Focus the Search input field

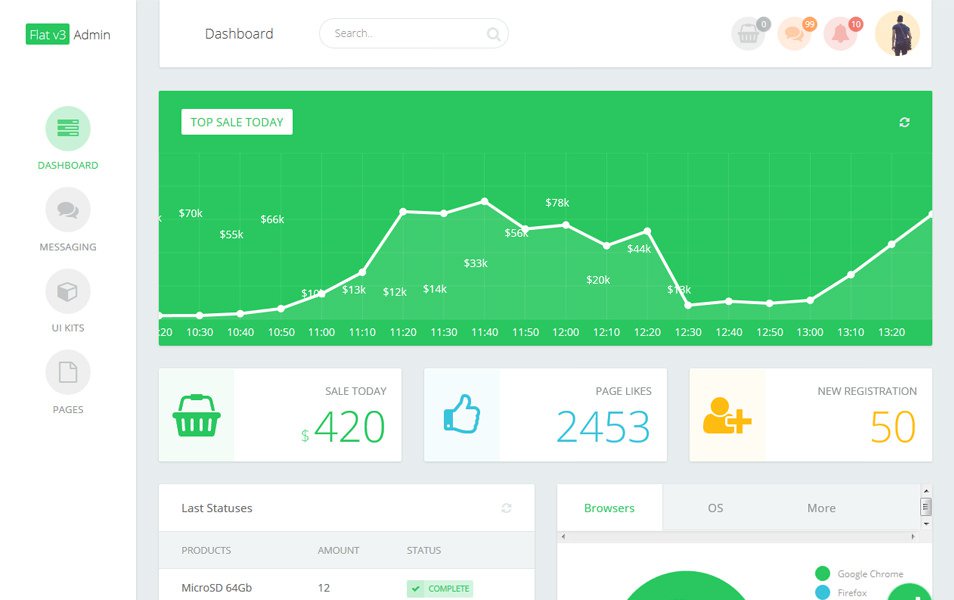click(x=414, y=33)
